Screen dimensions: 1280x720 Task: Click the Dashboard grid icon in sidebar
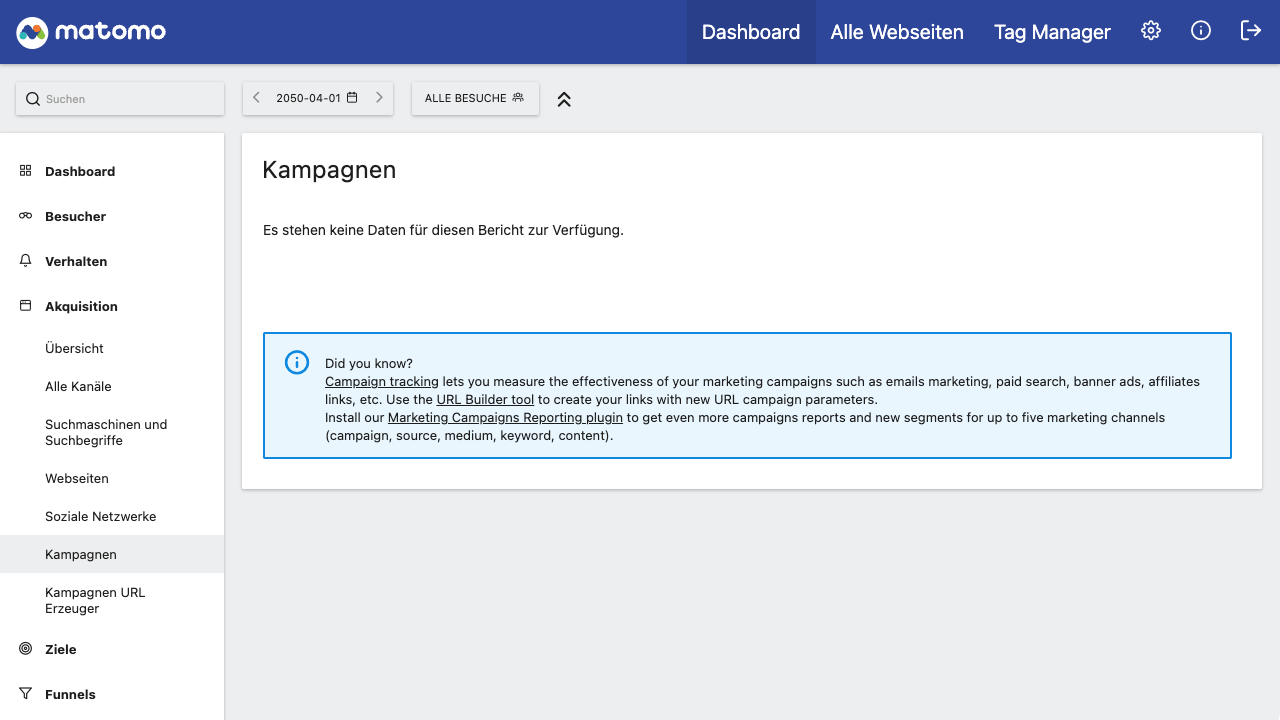click(x=26, y=171)
